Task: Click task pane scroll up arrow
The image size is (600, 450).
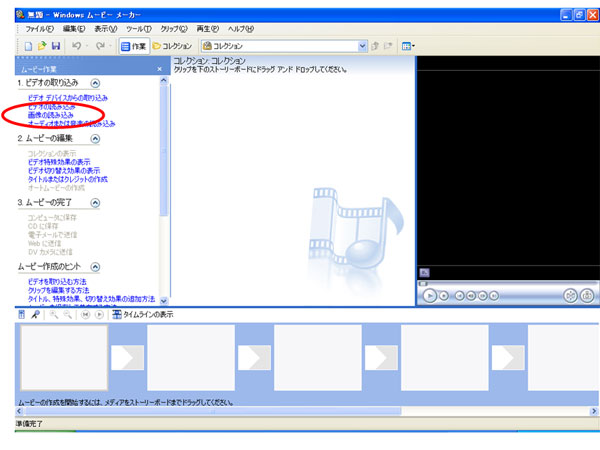Action: click(164, 80)
